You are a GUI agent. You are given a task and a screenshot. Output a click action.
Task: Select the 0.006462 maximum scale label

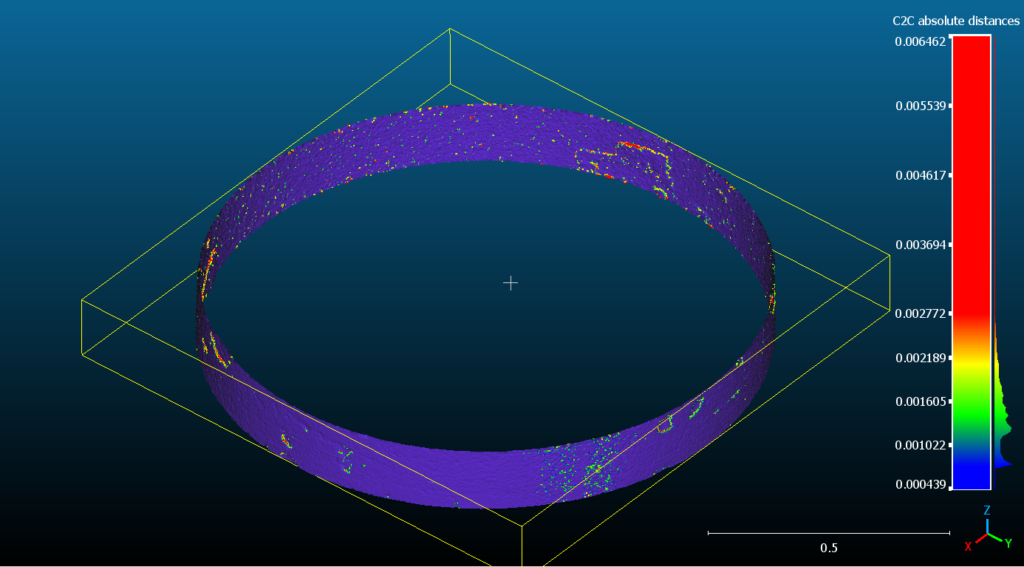click(919, 42)
